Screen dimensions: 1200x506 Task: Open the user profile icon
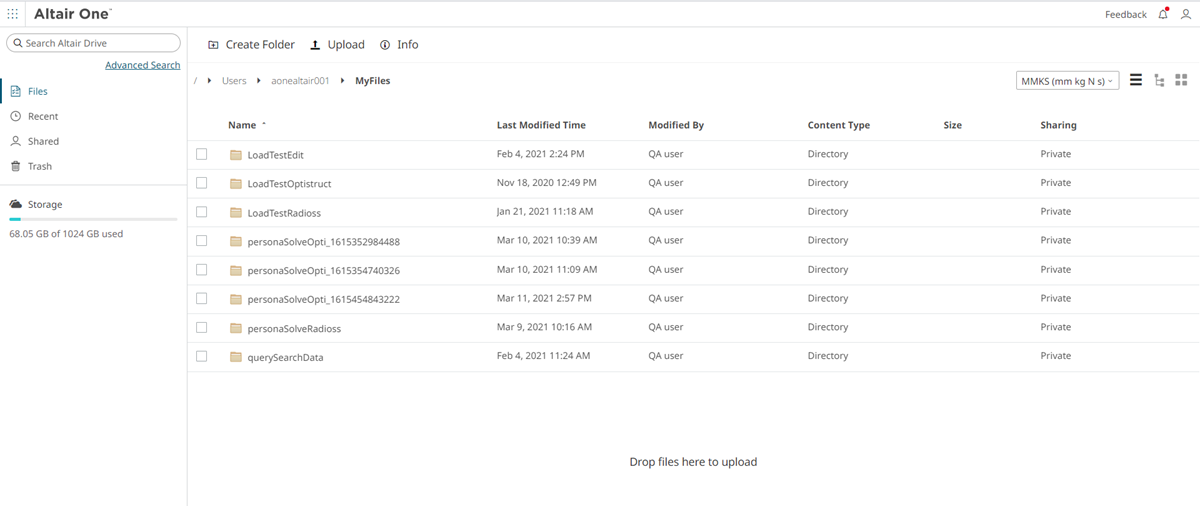coord(1186,14)
